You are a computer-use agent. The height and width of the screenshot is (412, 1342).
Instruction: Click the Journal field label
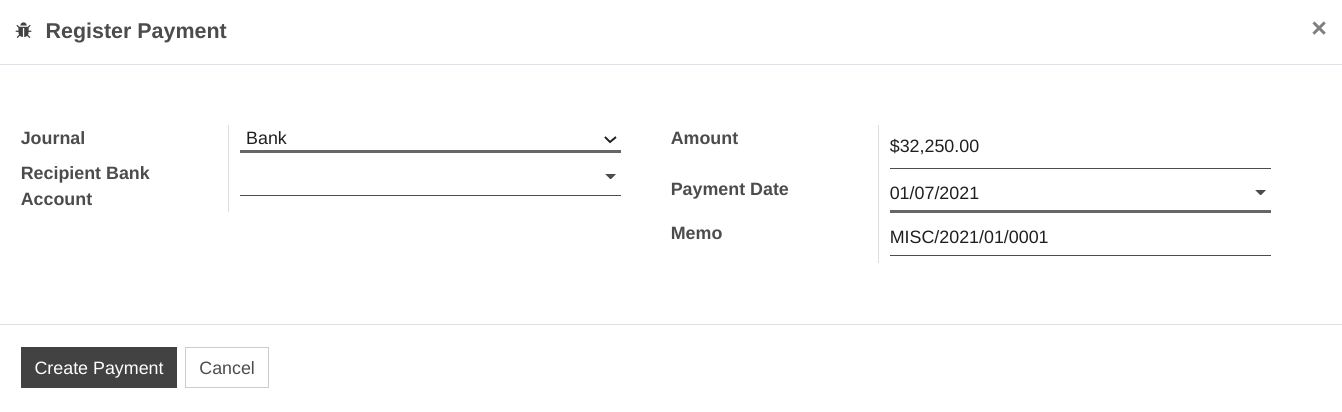tap(53, 138)
